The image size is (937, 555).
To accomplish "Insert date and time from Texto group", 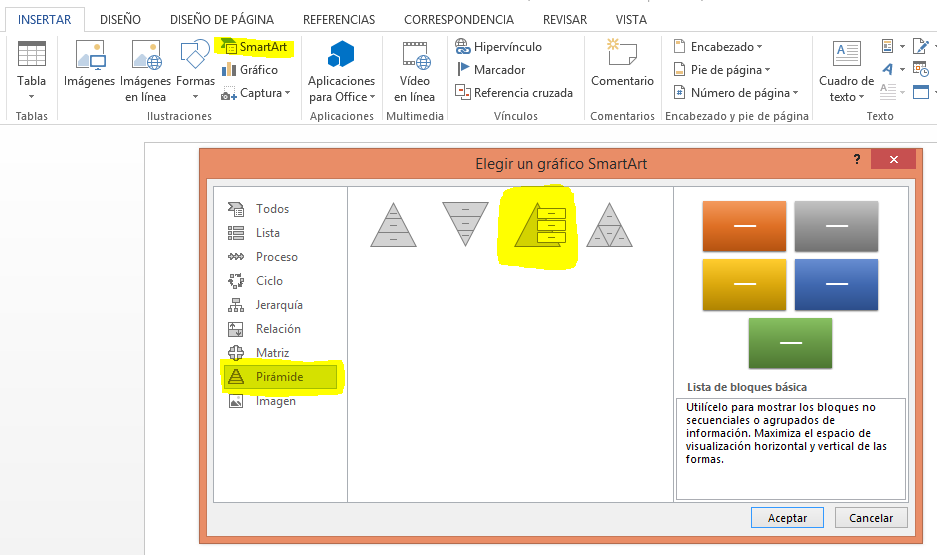I will [x=920, y=69].
